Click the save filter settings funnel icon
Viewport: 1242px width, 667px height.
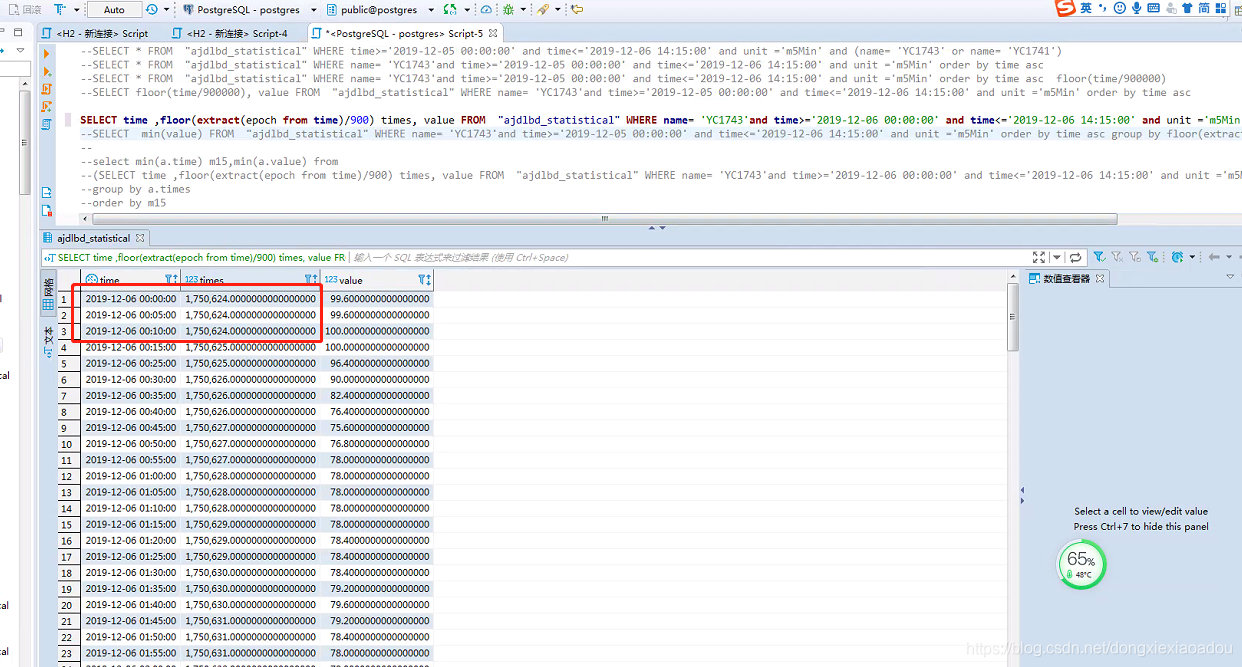1135,257
